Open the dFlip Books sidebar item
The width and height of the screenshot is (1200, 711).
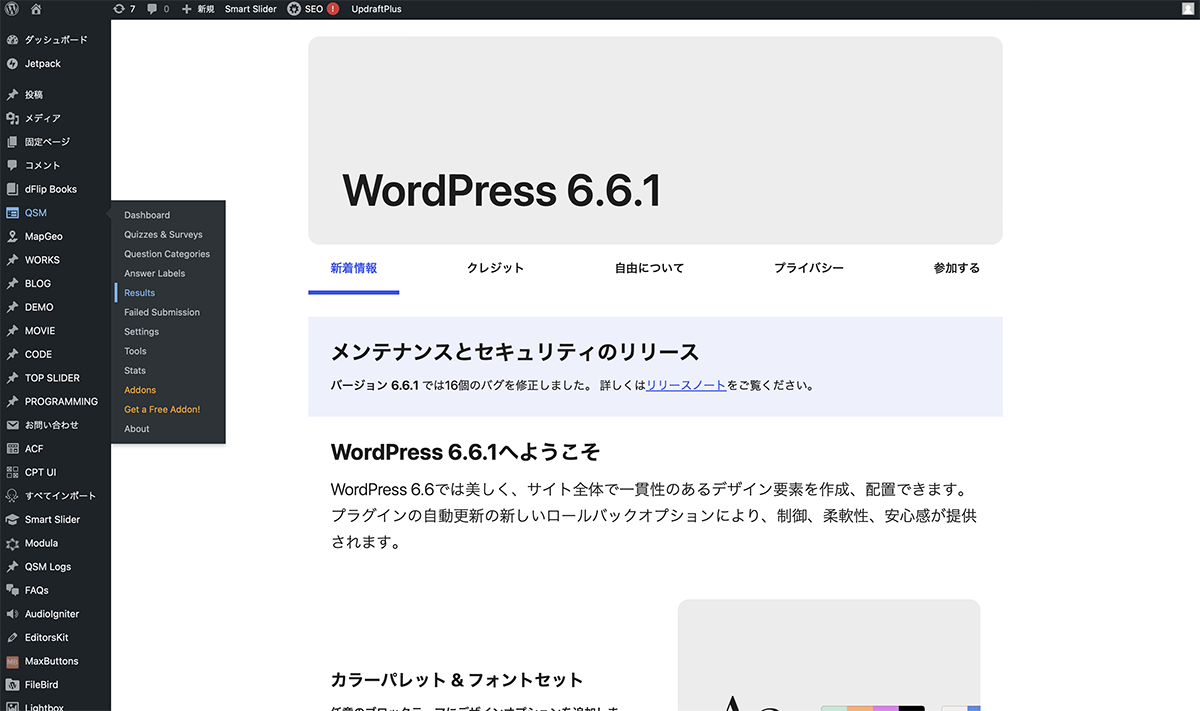(50, 189)
